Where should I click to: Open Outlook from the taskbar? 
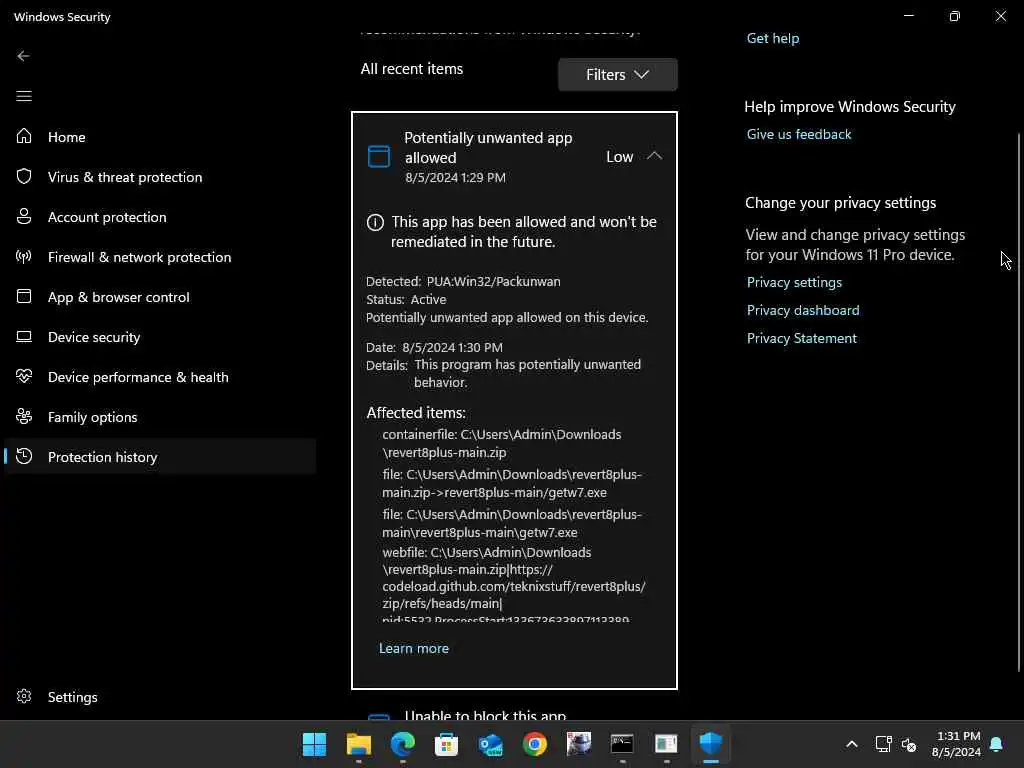point(490,744)
